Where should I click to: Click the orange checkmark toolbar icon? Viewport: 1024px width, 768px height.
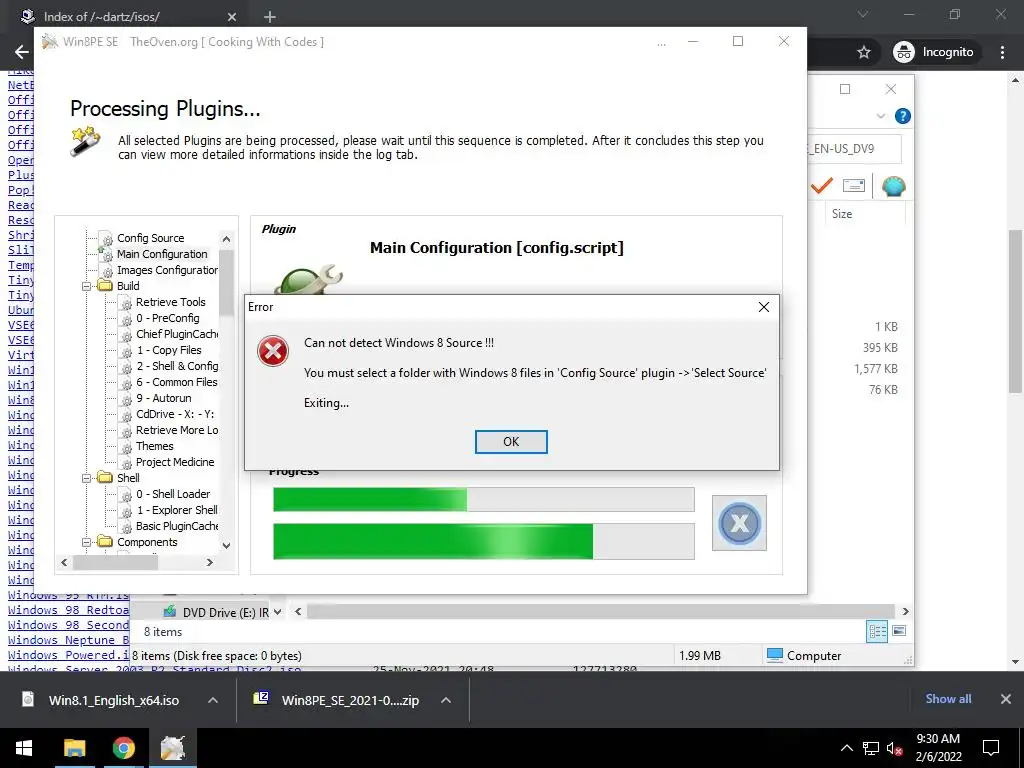[x=822, y=186]
